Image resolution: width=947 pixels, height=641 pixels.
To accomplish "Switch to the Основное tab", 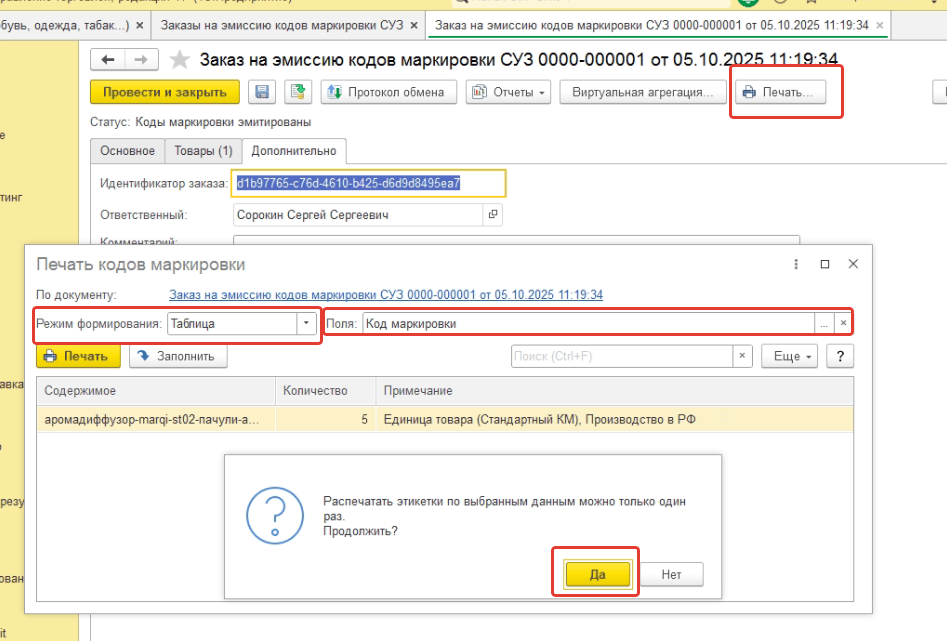I will click(x=127, y=151).
